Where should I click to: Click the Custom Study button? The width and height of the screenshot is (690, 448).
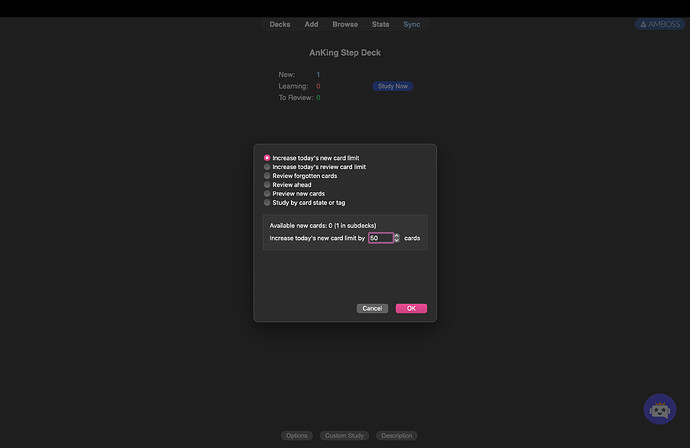(x=345, y=436)
